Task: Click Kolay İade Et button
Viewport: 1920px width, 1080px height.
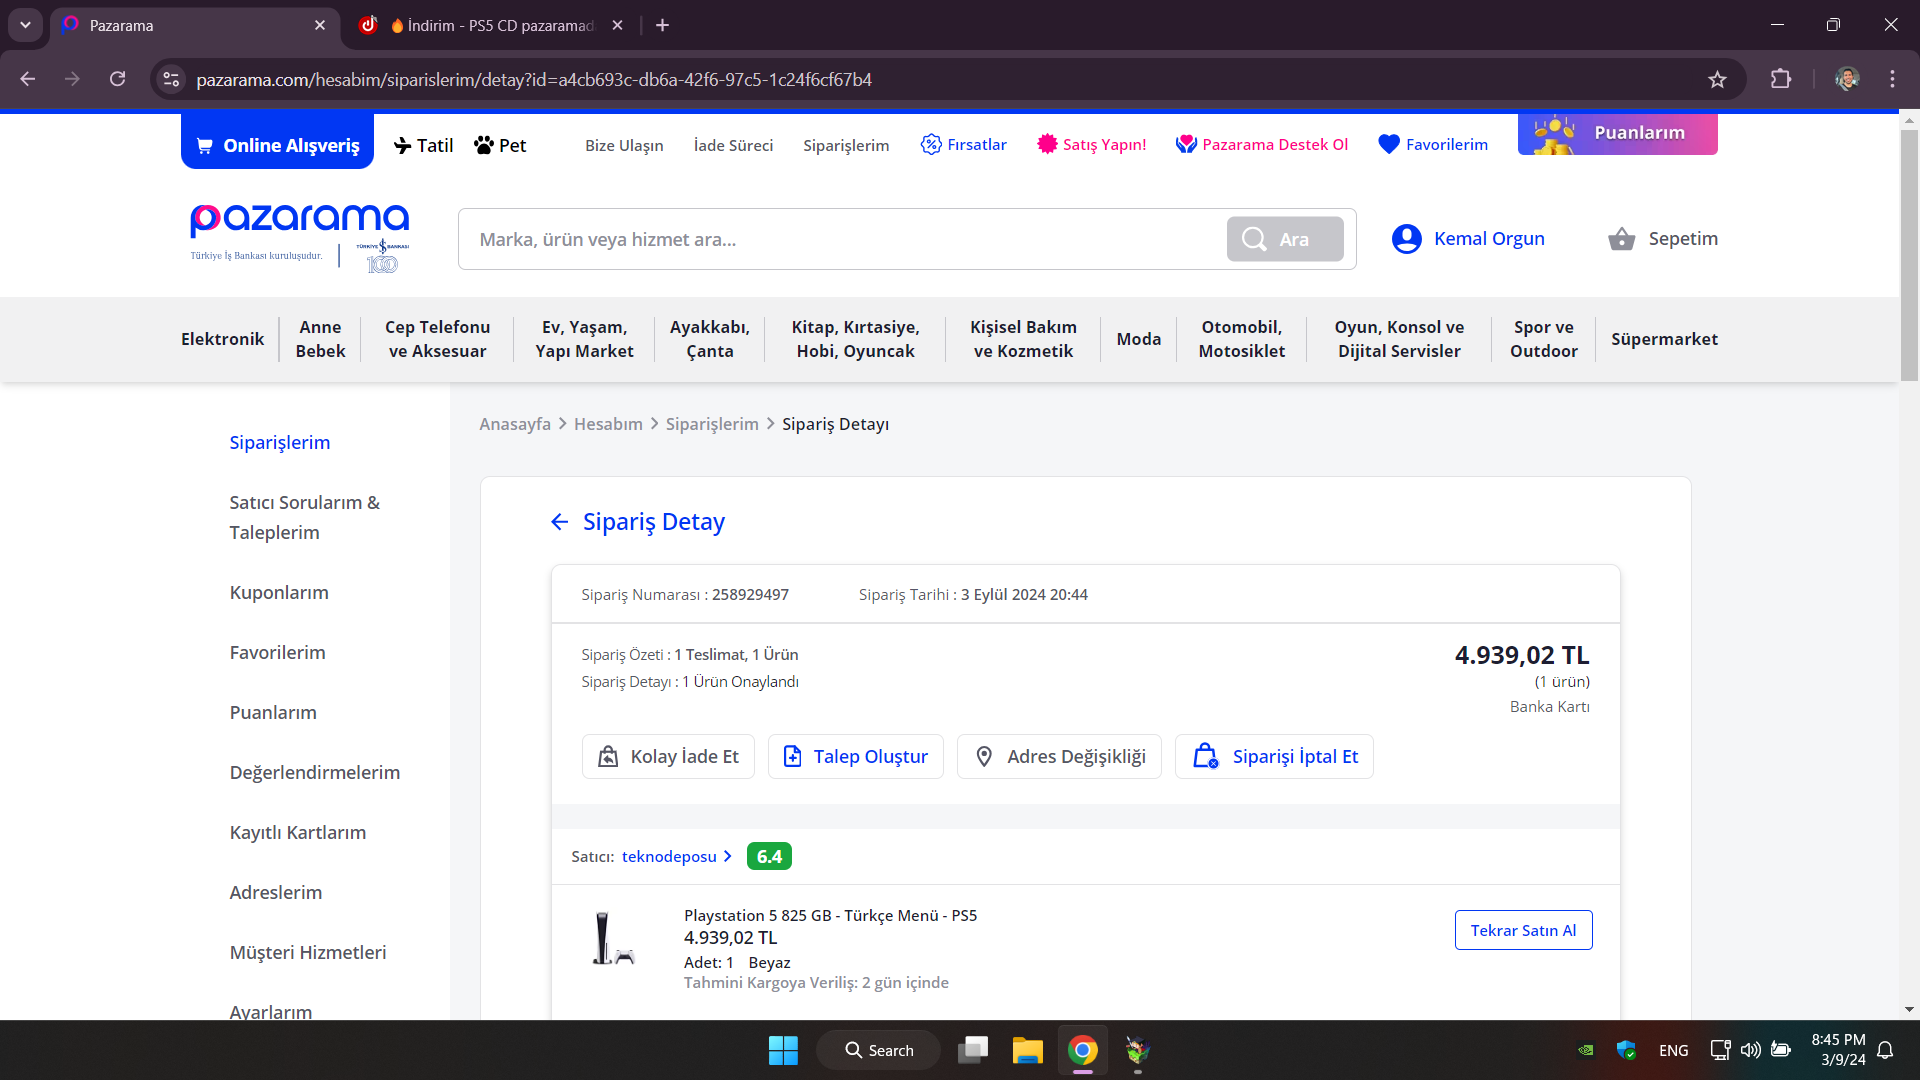Action: (668, 757)
